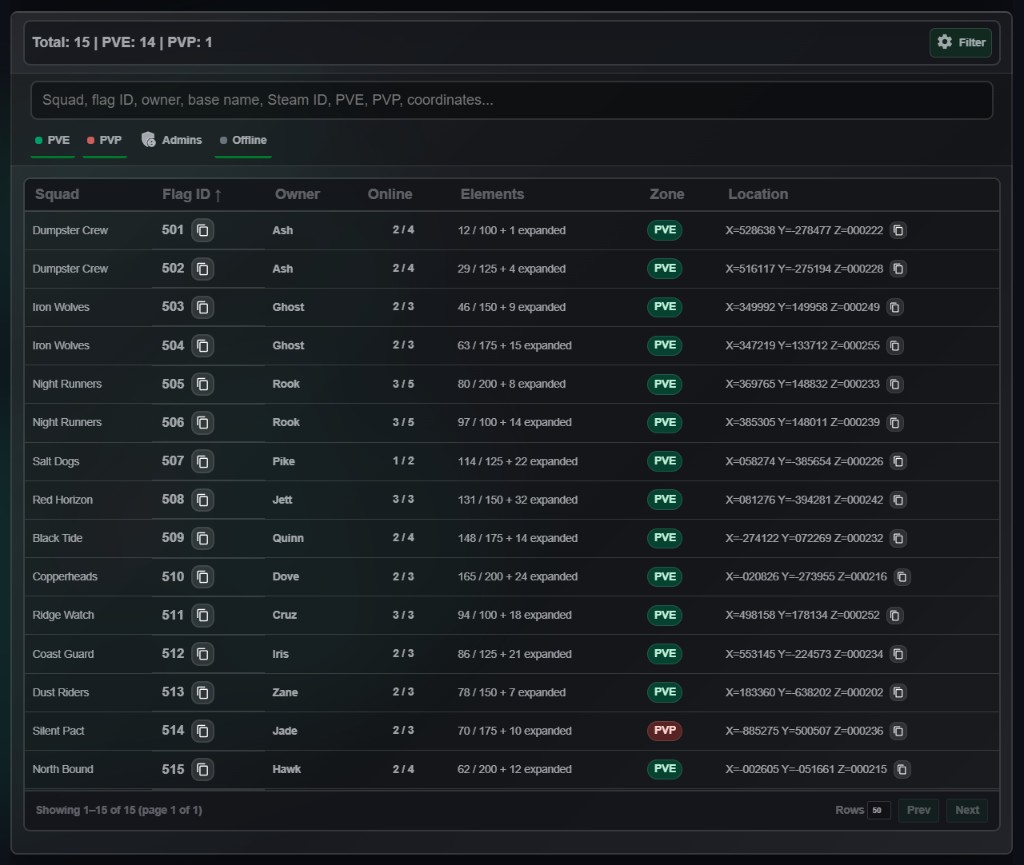Go to the Prev page
This screenshot has width=1024, height=865.
(918, 810)
